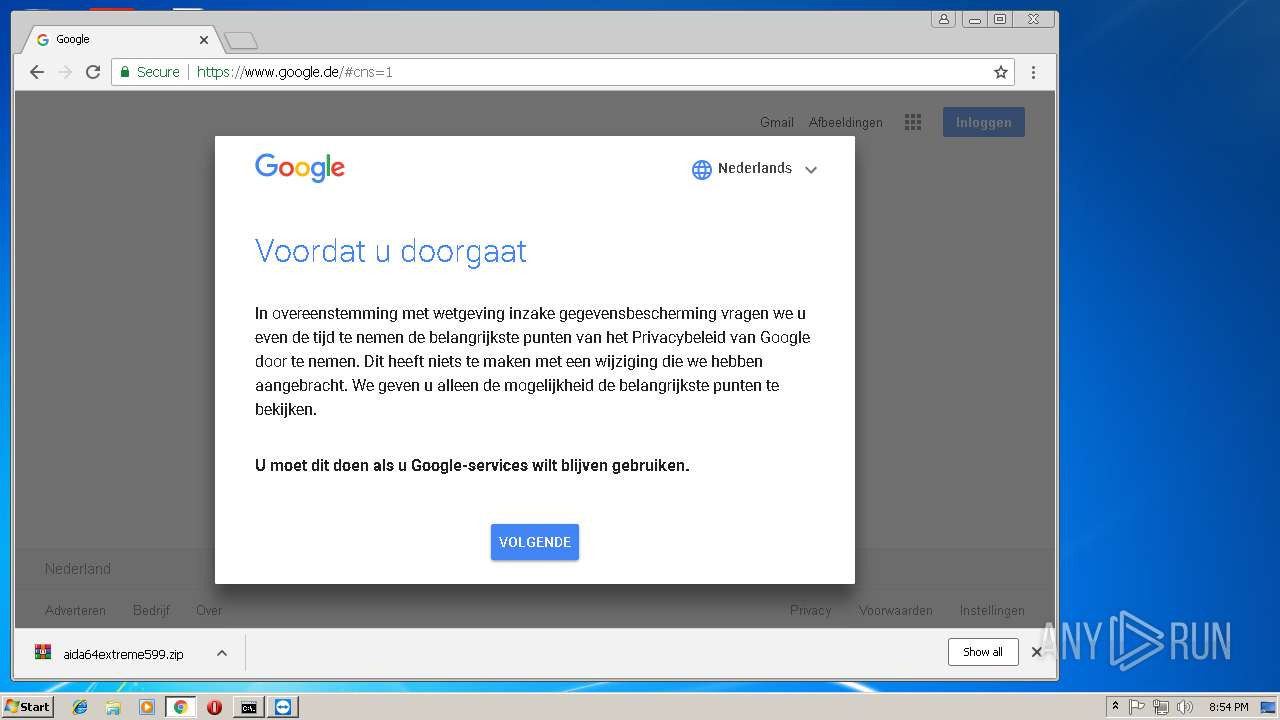This screenshot has width=1280, height=720.
Task: Open media player taskbar icon
Action: [147, 707]
